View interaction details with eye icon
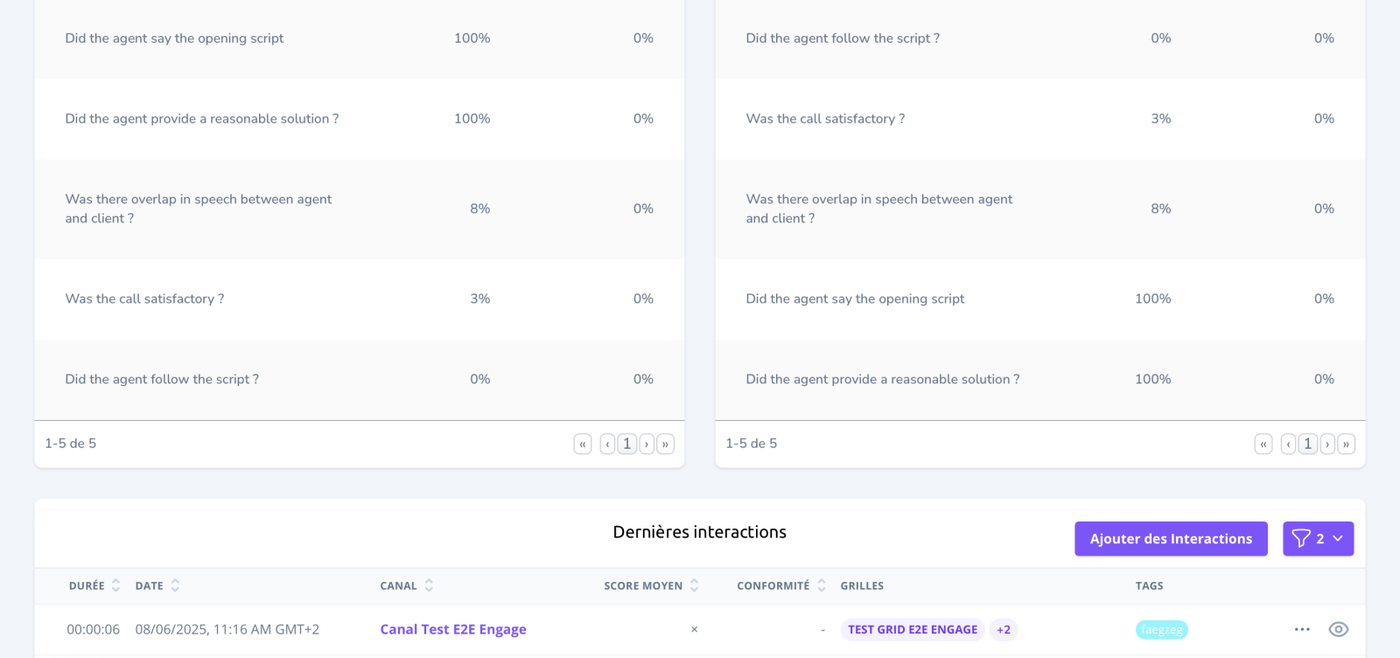Viewport: 1400px width, 658px height. [x=1338, y=629]
